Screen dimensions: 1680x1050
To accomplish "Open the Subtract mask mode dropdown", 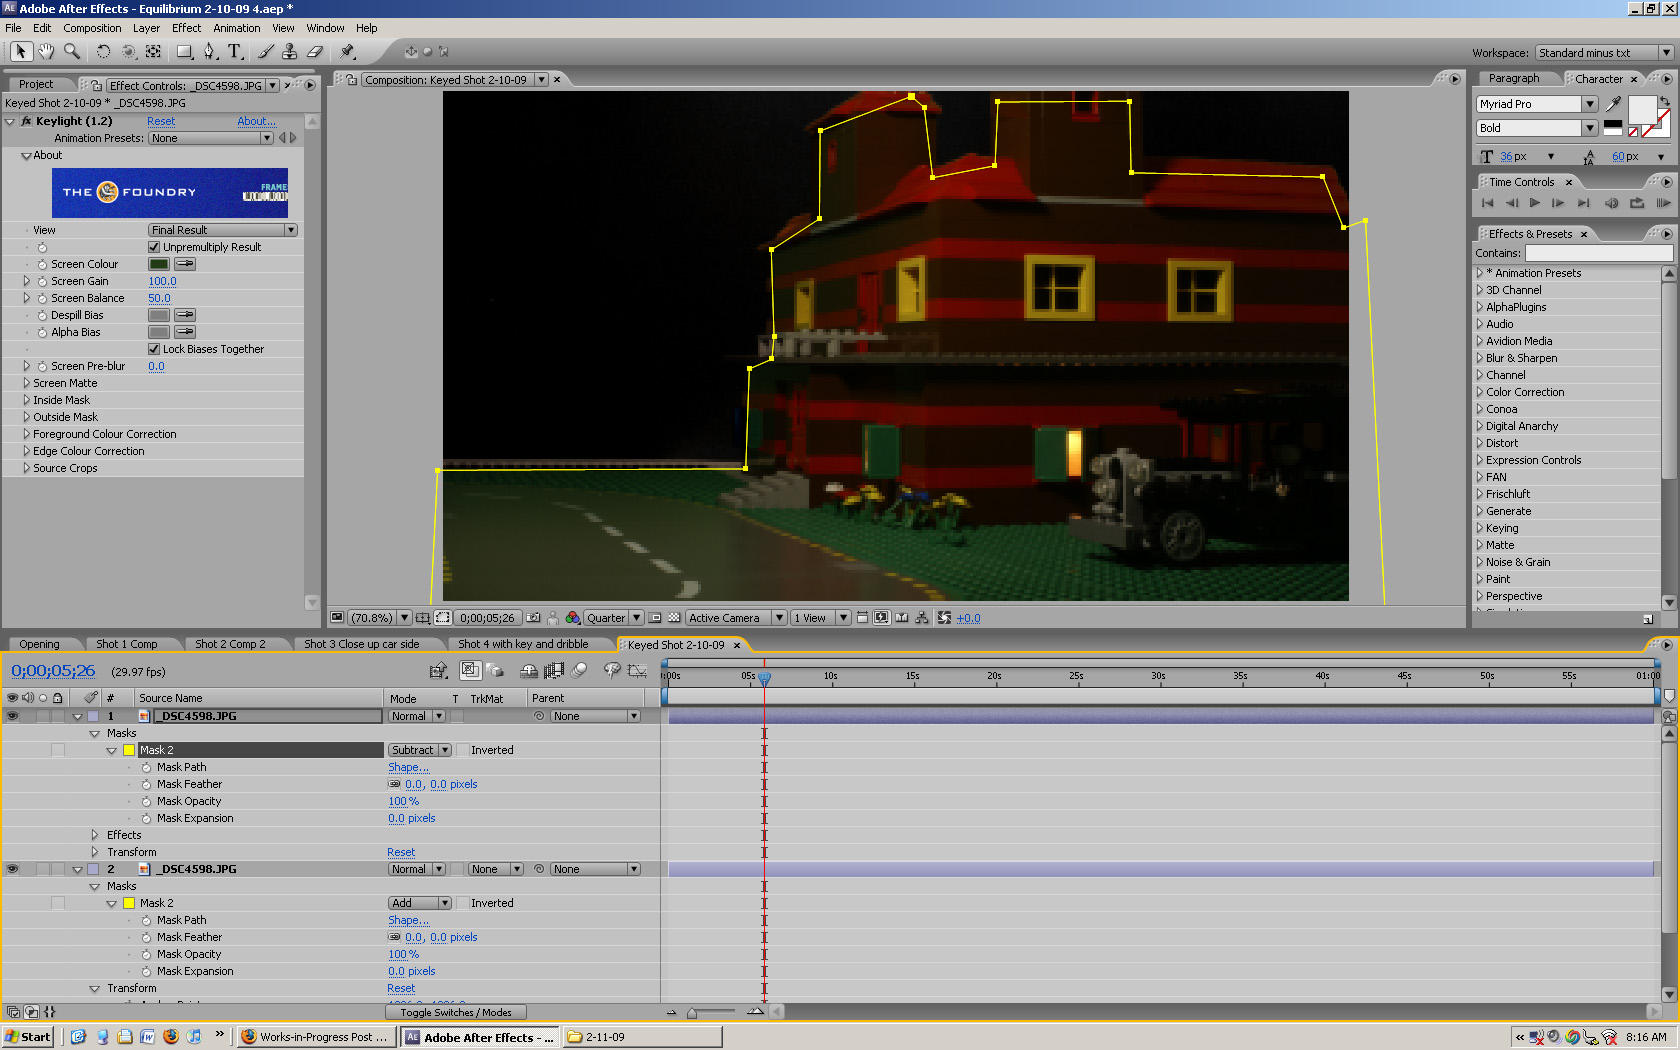I will point(420,750).
